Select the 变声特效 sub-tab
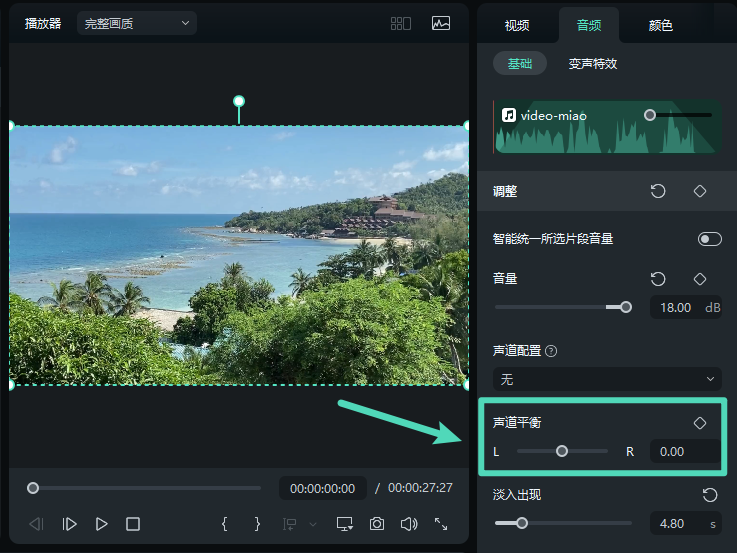This screenshot has height=553, width=737. pos(593,63)
